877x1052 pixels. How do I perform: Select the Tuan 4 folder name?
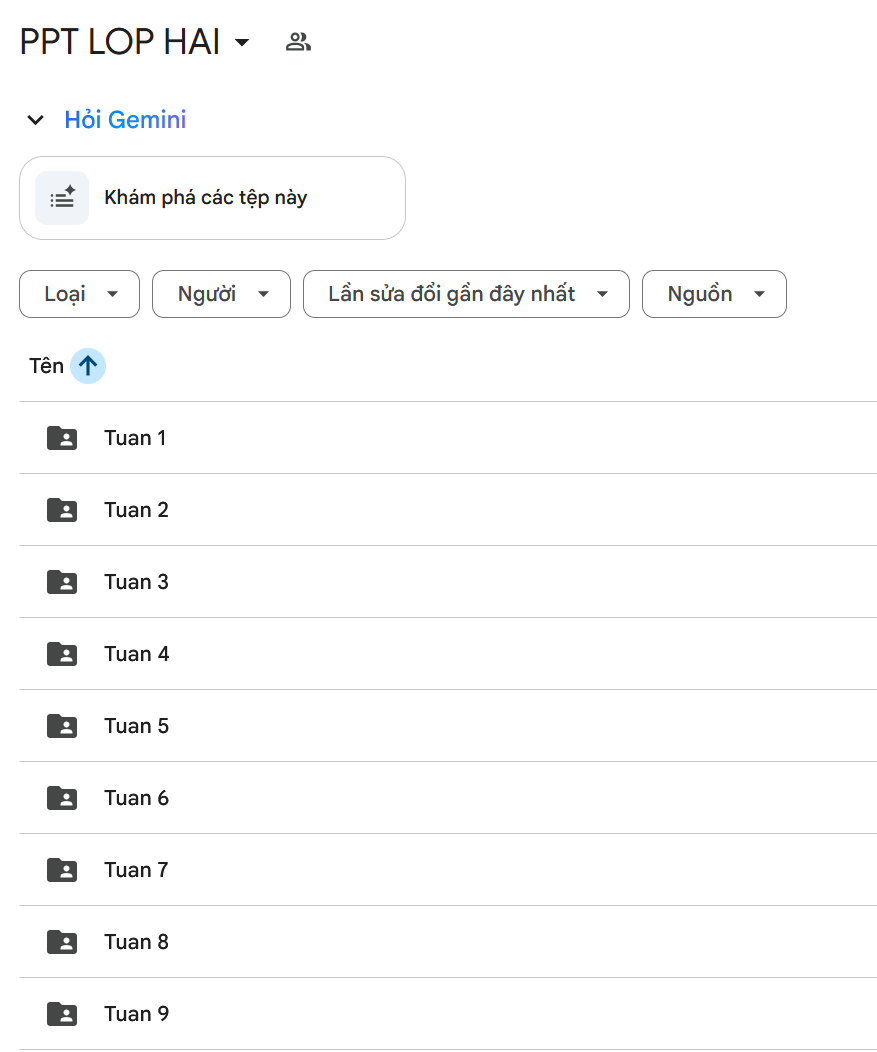[136, 654]
